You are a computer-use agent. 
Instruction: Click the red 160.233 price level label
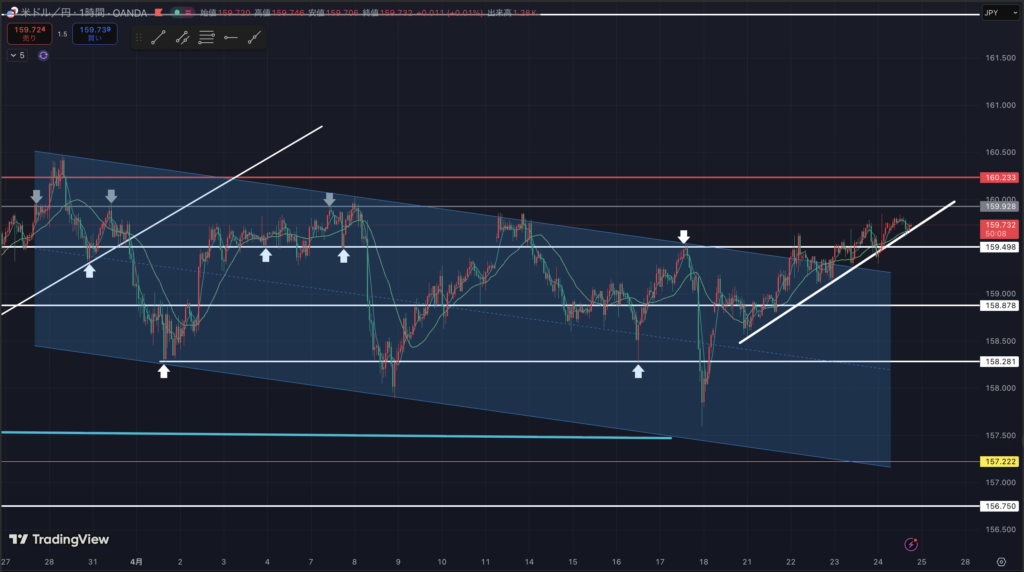[x=999, y=177]
